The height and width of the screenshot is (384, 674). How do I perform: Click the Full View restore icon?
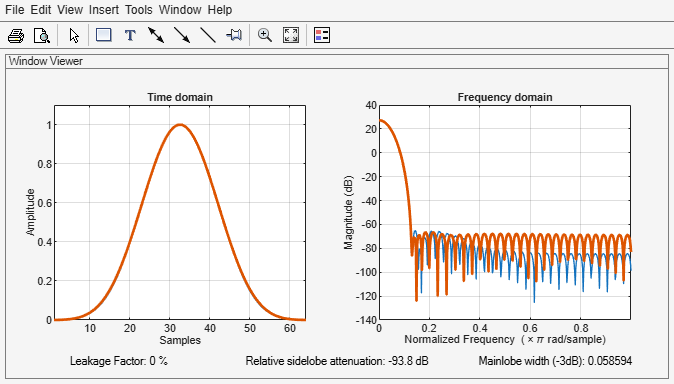[291, 35]
